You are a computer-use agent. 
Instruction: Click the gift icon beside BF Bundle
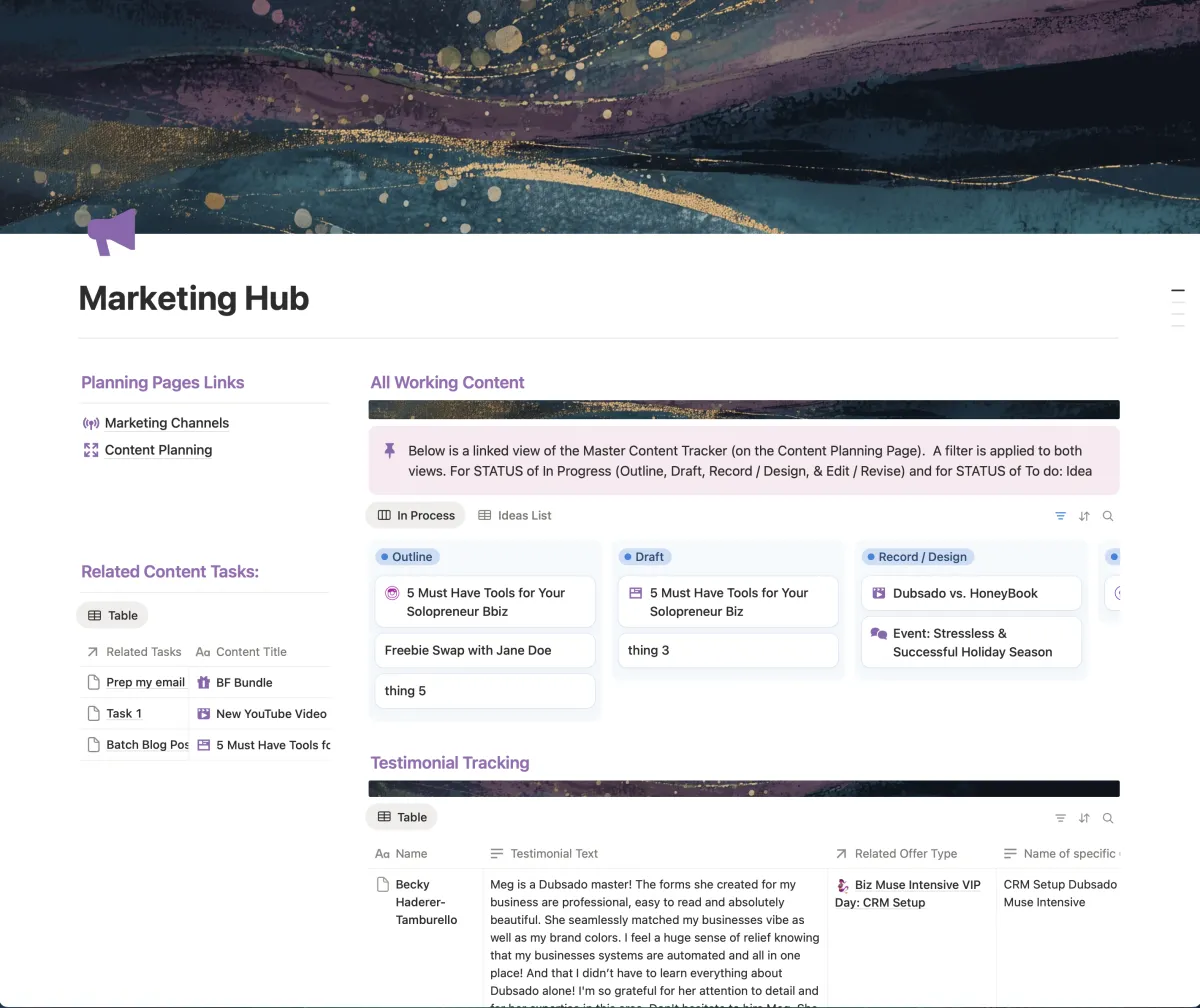203,682
